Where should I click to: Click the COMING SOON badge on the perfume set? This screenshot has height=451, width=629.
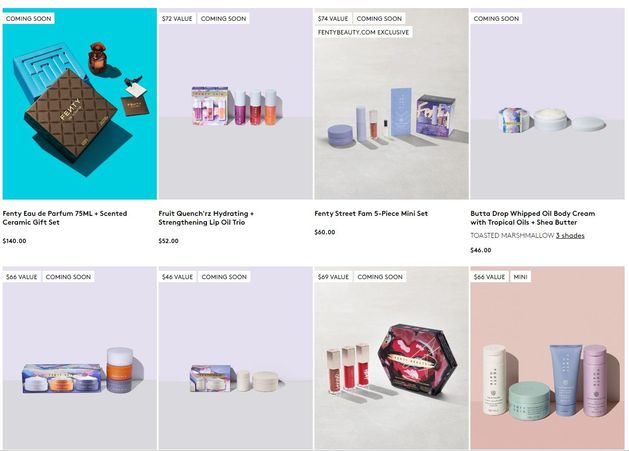pos(28,18)
